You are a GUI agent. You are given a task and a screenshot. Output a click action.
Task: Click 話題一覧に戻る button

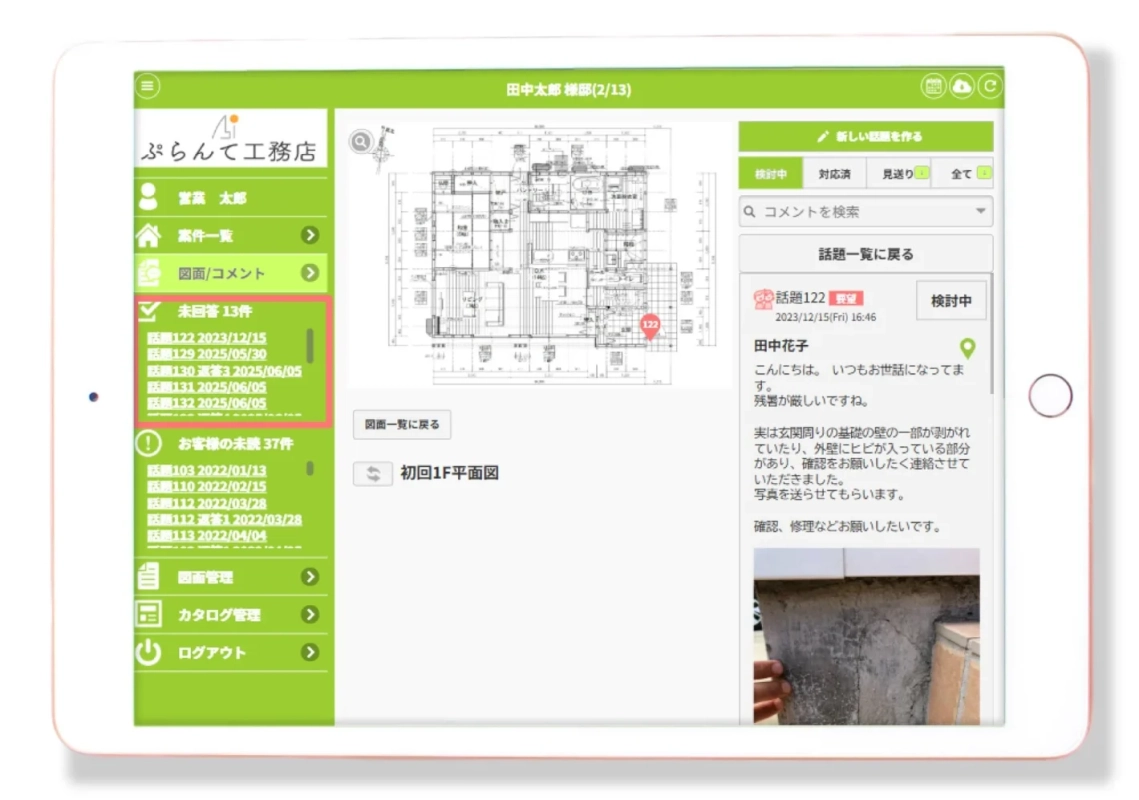[866, 254]
